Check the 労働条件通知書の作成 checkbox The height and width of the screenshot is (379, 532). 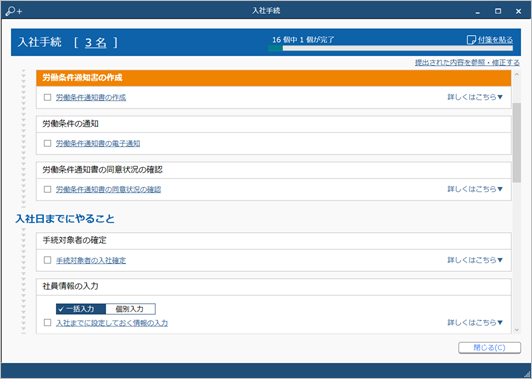pos(48,97)
